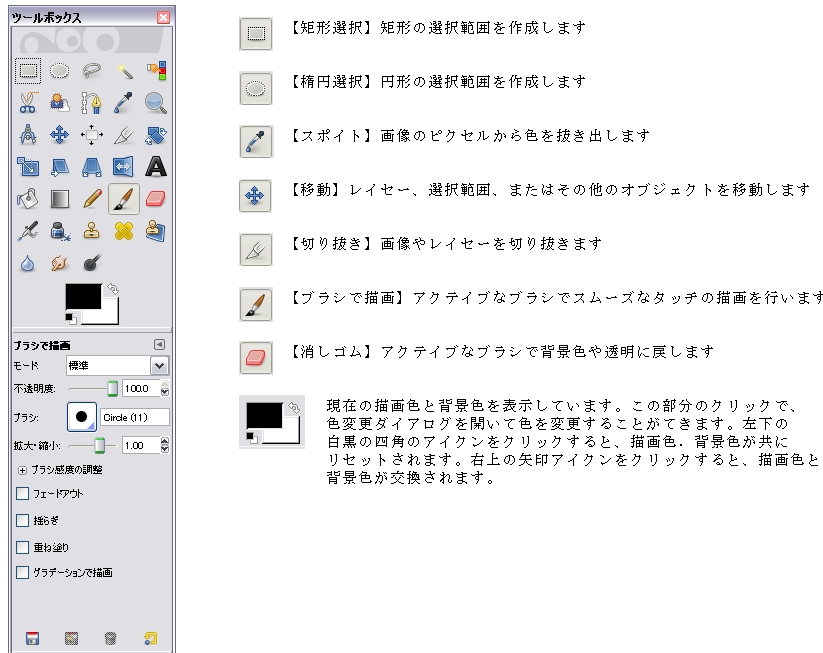This screenshot has height=653, width=823.
Task: Enable the グラデーションで描画 checkbox
Action: coord(23,573)
